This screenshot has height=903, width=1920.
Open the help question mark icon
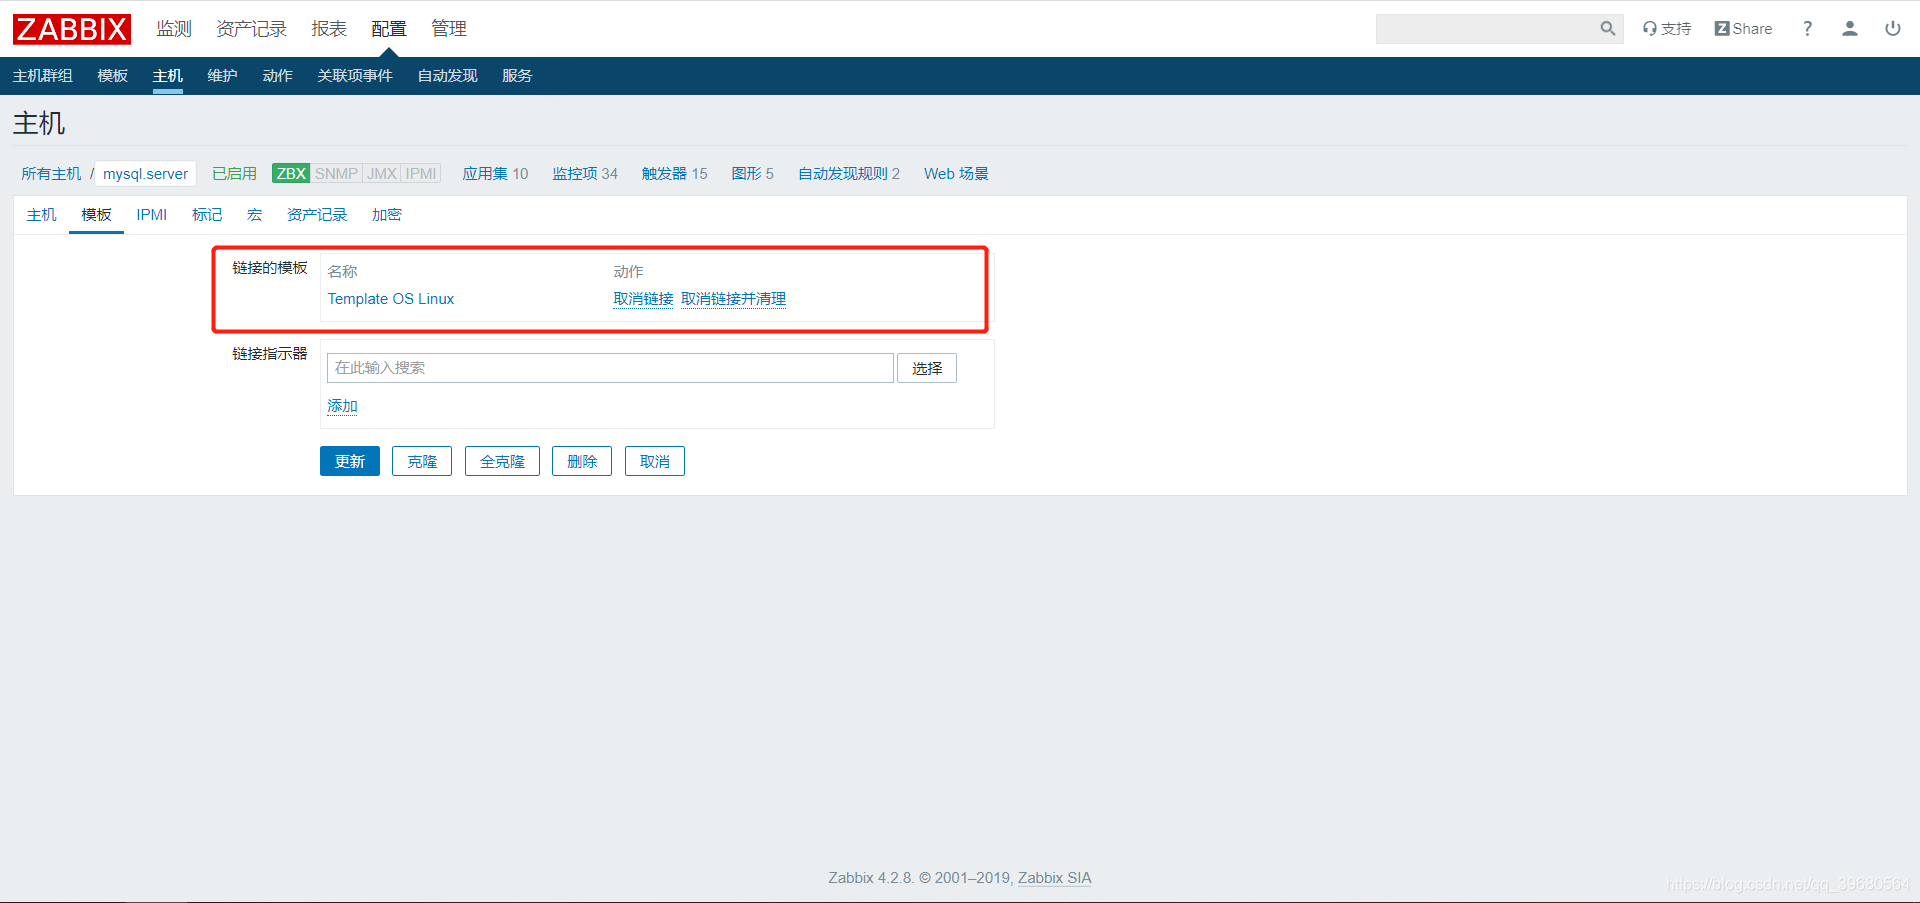tap(1807, 29)
